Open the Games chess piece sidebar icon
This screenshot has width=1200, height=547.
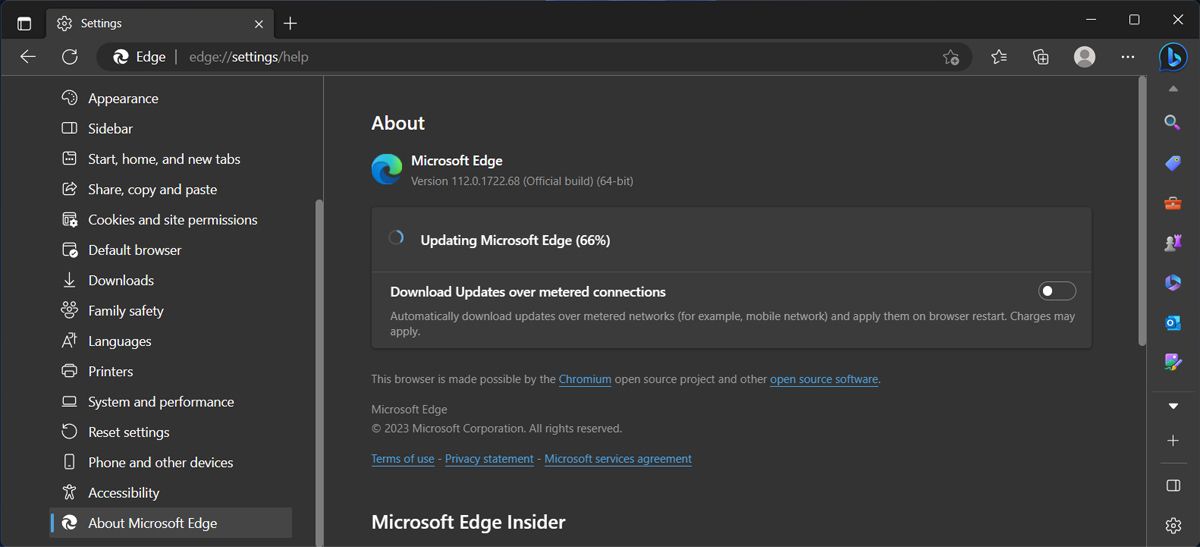(x=1173, y=243)
